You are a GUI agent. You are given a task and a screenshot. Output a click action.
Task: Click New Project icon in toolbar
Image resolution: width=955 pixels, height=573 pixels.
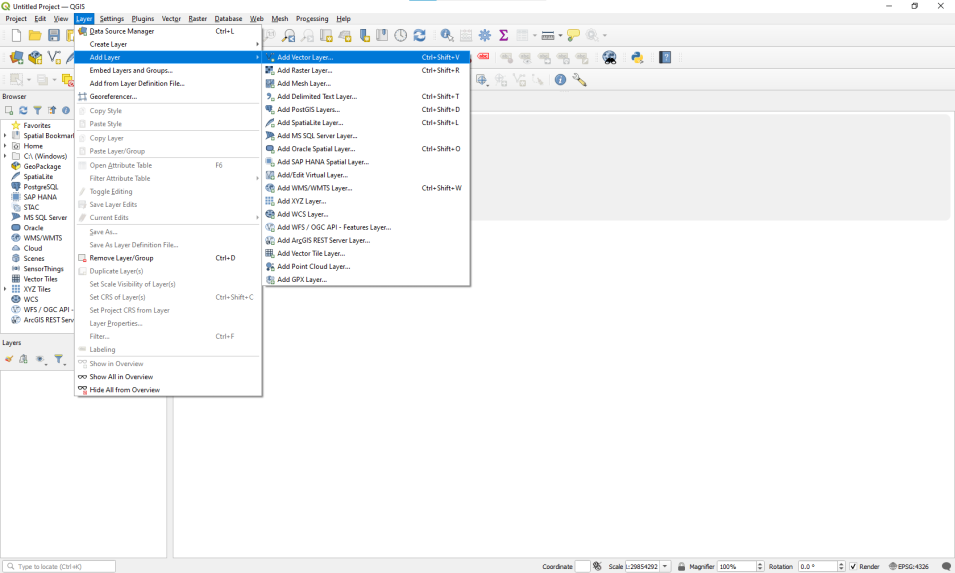click(16, 35)
